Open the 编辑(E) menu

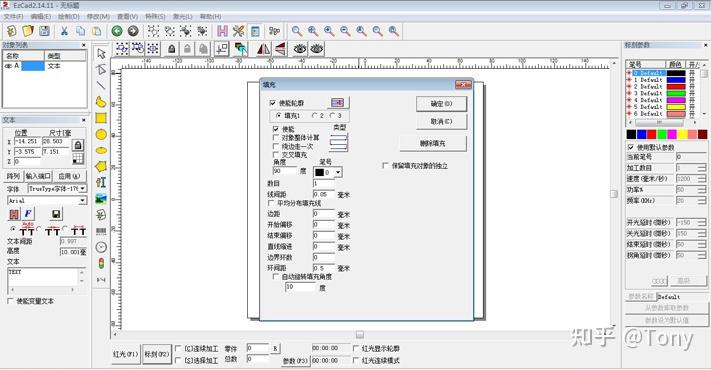(x=41, y=16)
